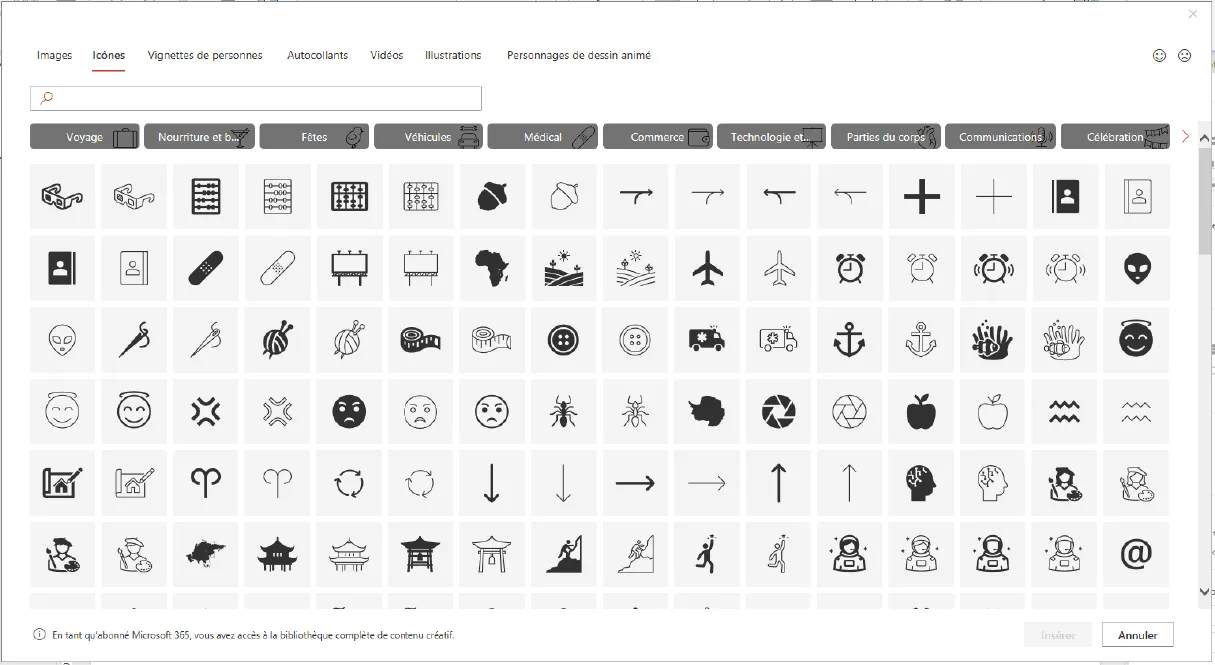This screenshot has width=1215, height=665.
Task: Pick the bold plus sign icon
Action: [x=921, y=196]
